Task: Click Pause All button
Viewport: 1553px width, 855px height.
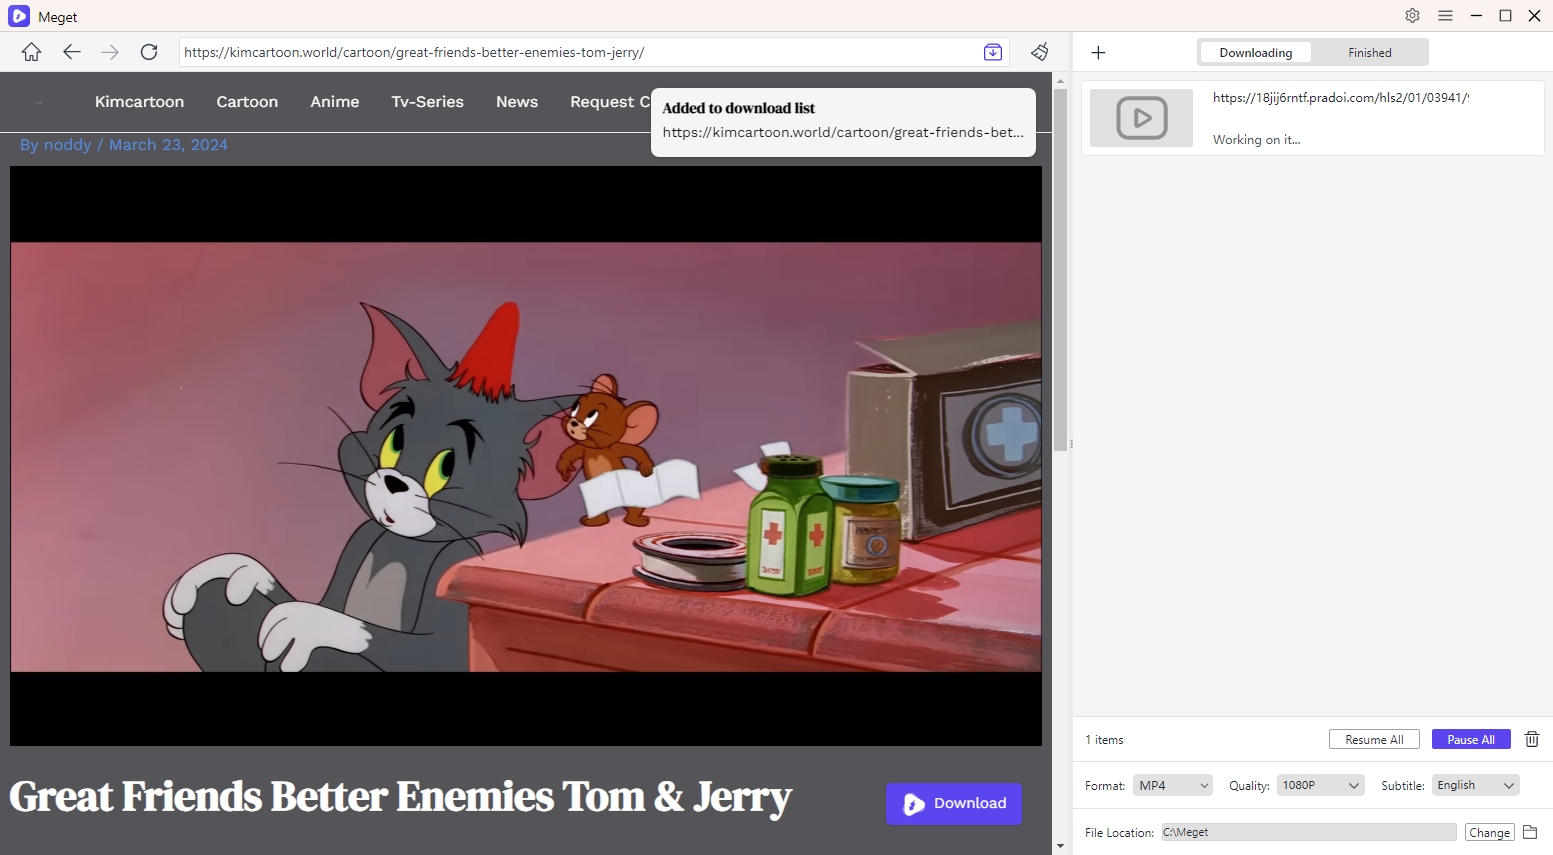Action: [x=1471, y=740]
